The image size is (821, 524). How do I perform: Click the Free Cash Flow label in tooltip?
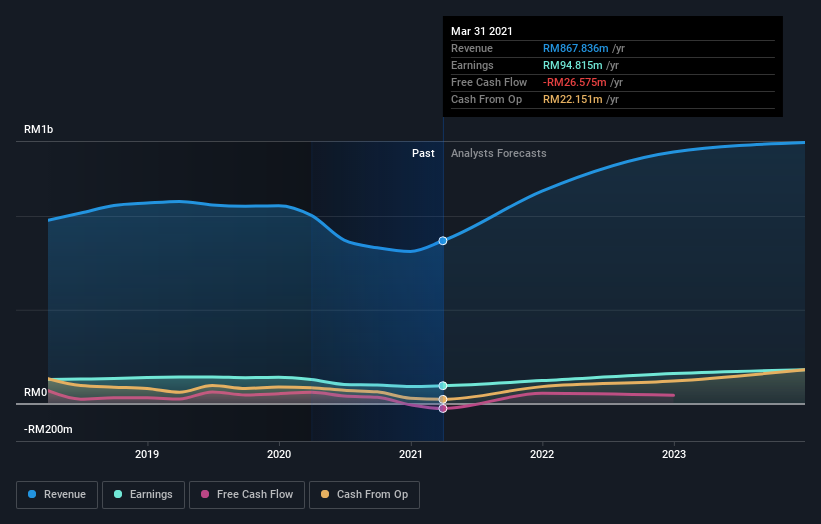point(489,82)
